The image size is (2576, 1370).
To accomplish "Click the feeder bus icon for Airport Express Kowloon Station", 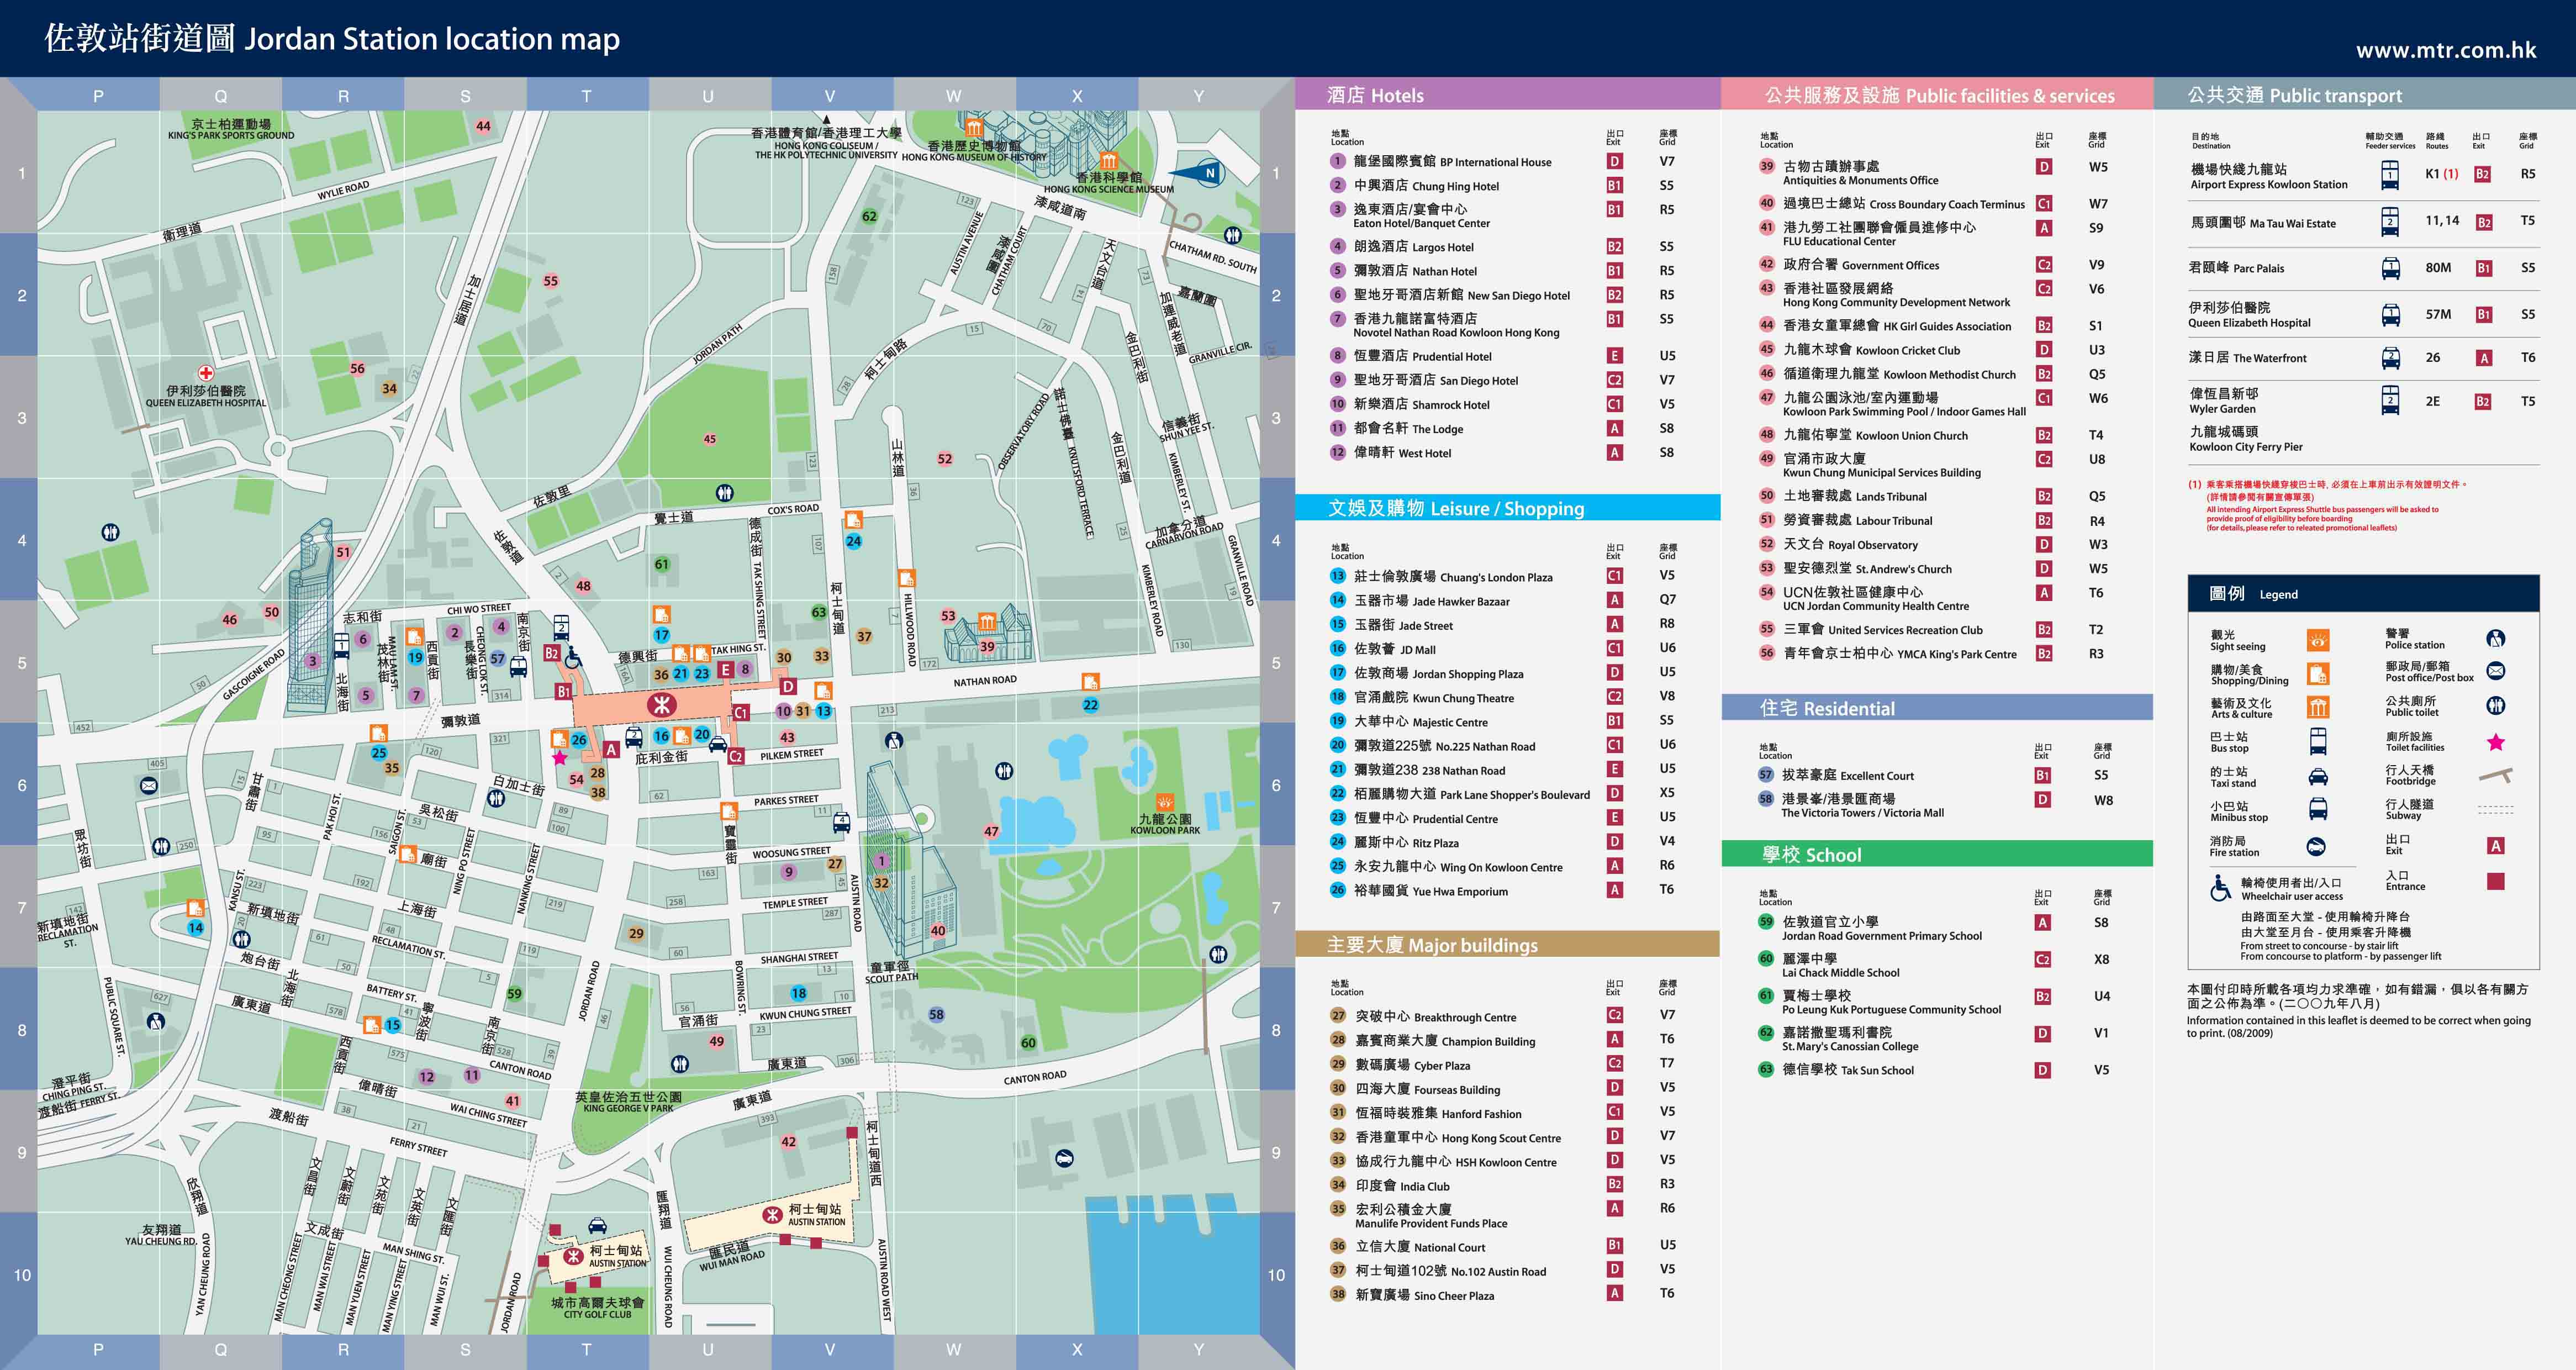I will 2390,175.
